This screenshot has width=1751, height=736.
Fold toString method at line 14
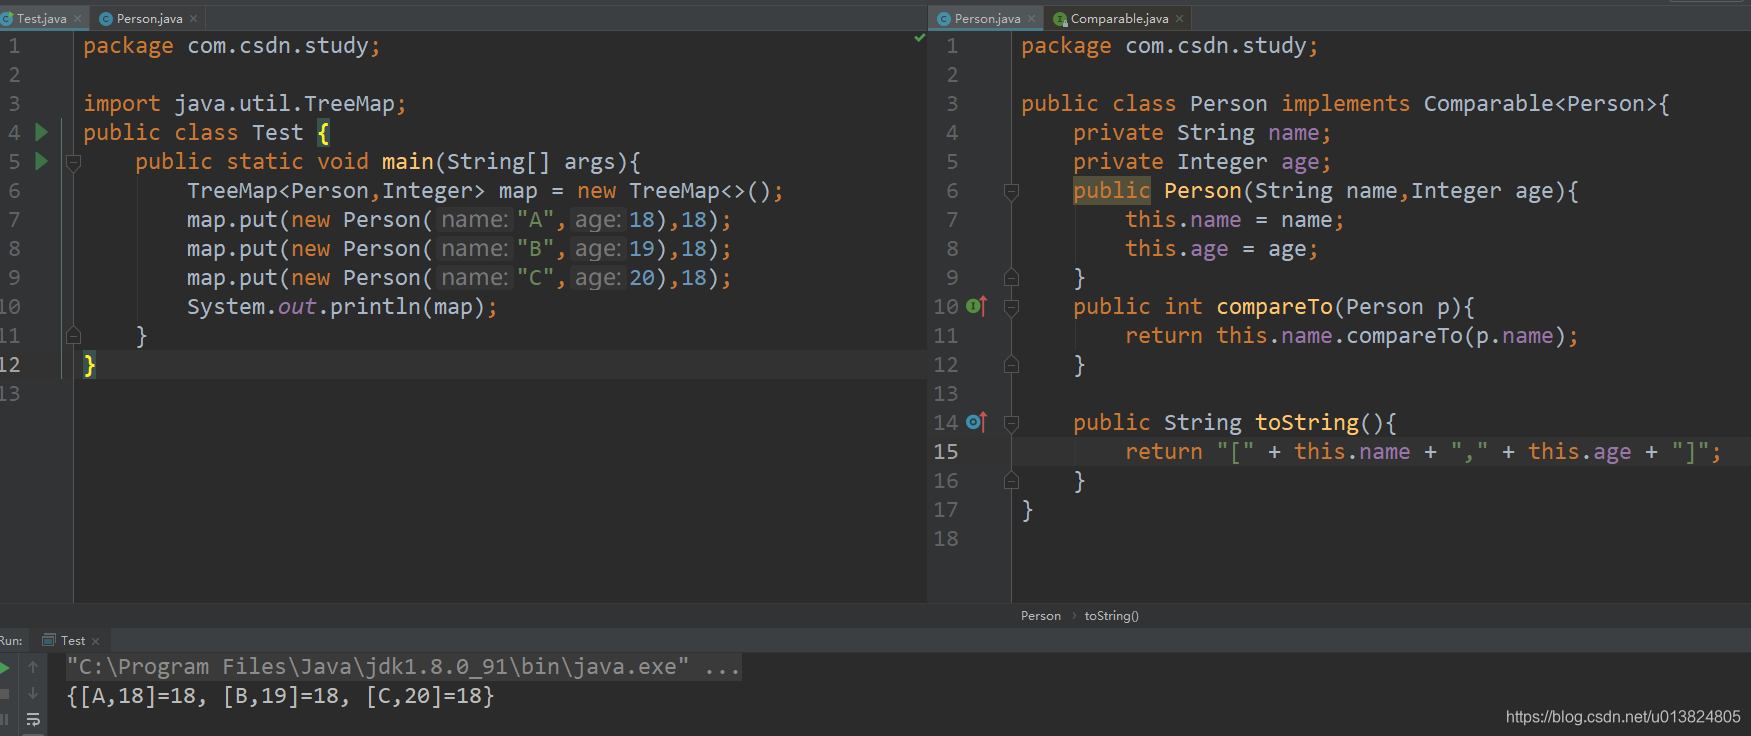1011,422
